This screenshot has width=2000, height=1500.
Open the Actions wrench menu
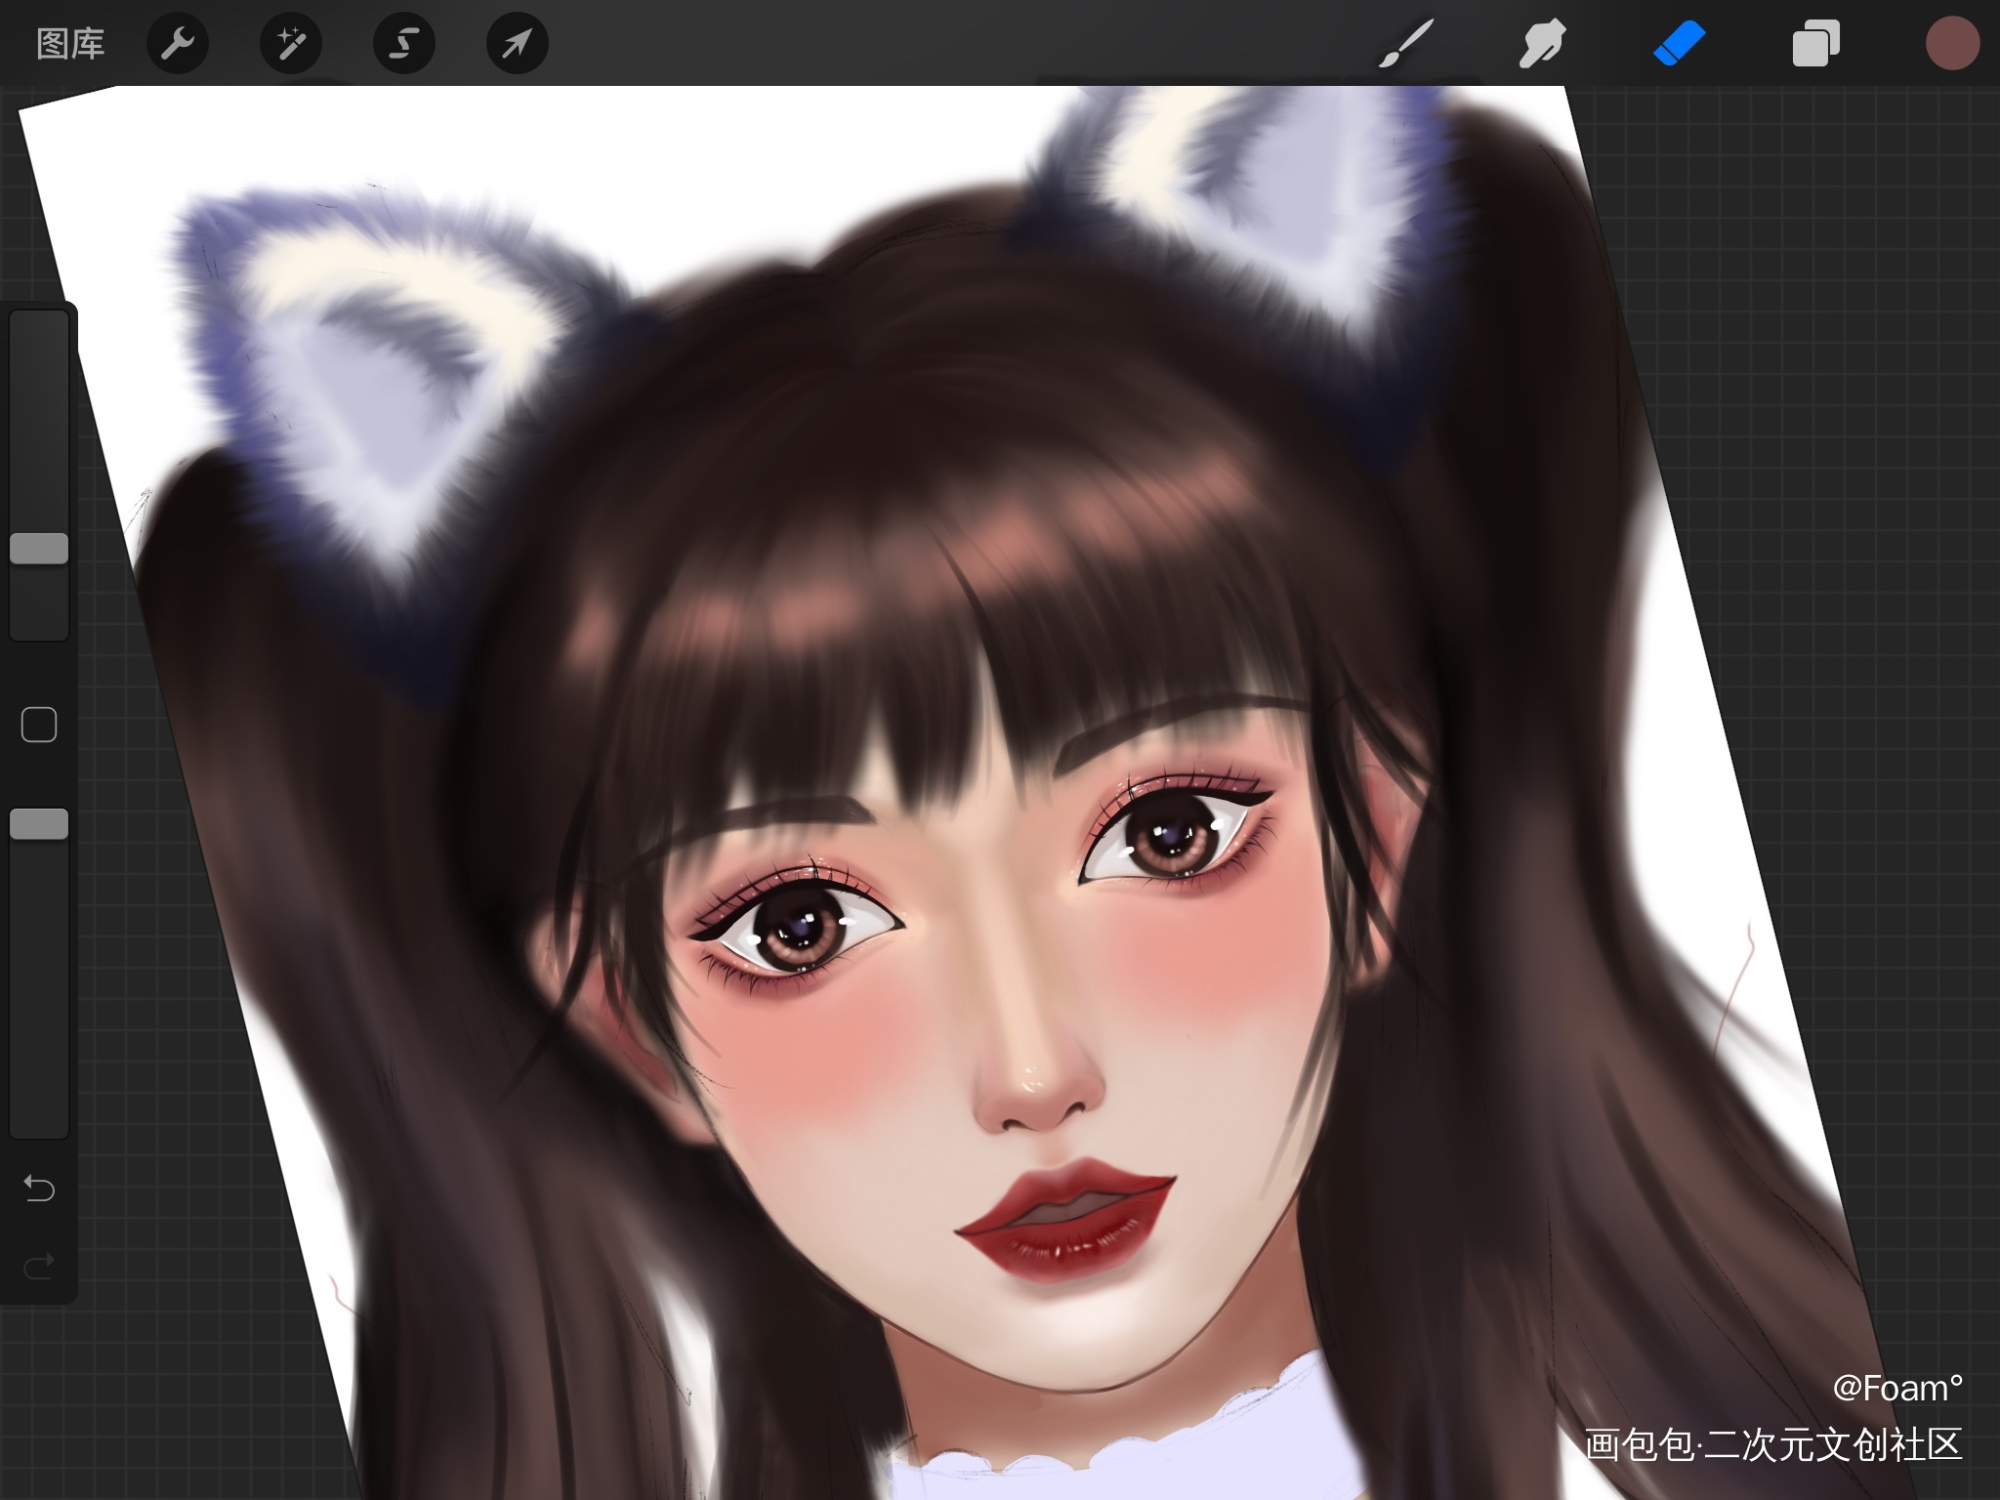178,44
